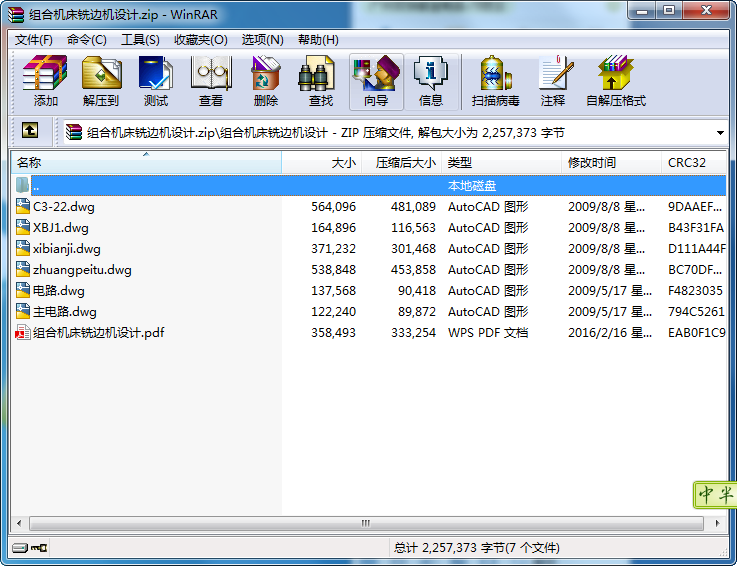Click 自解压格式 (SFX) toolbar icon
The image size is (737, 566).
616,81
